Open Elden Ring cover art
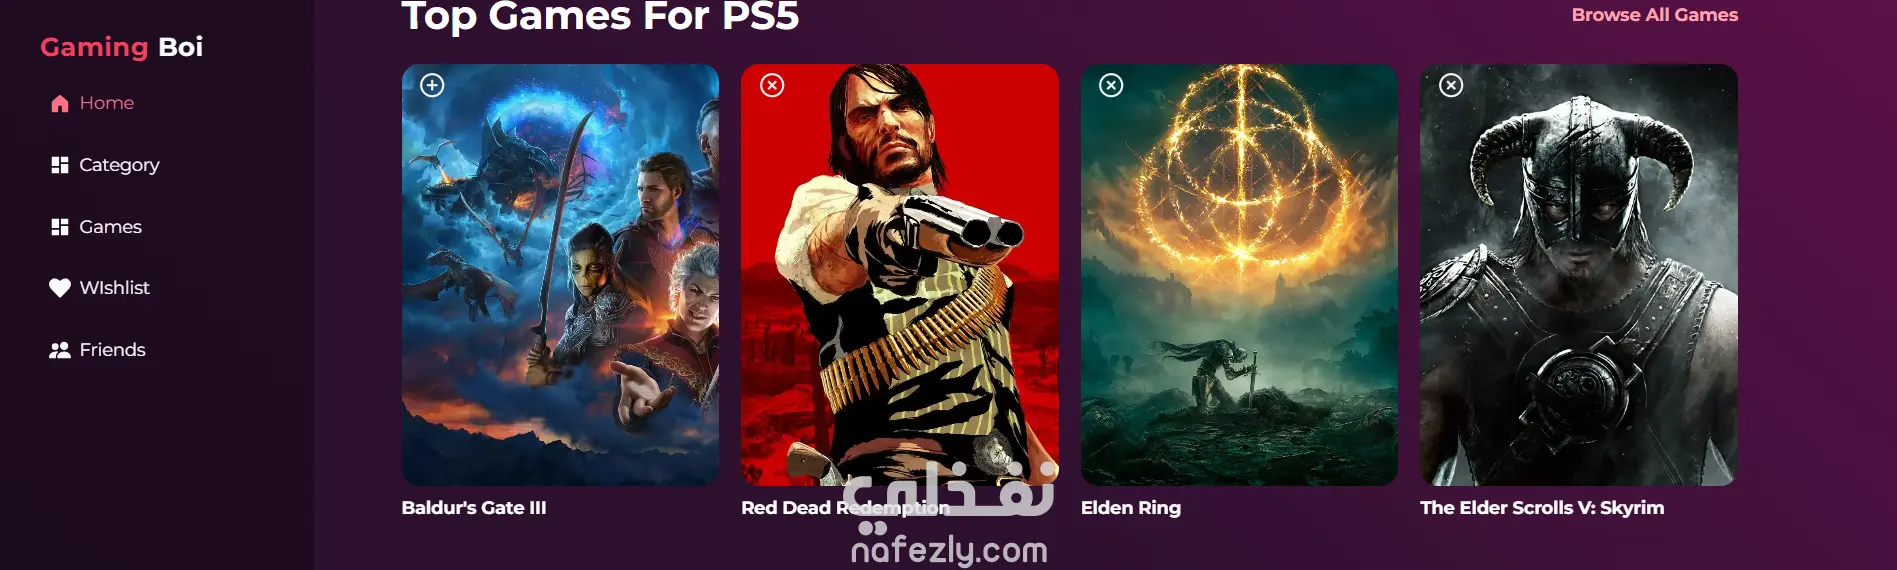Image resolution: width=1897 pixels, height=570 pixels. (1239, 275)
